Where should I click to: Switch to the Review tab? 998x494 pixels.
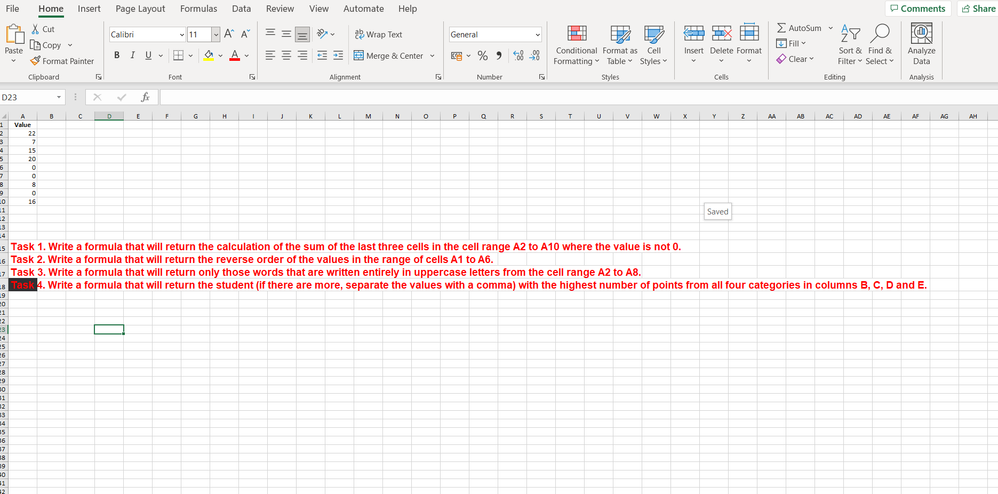[280, 8]
